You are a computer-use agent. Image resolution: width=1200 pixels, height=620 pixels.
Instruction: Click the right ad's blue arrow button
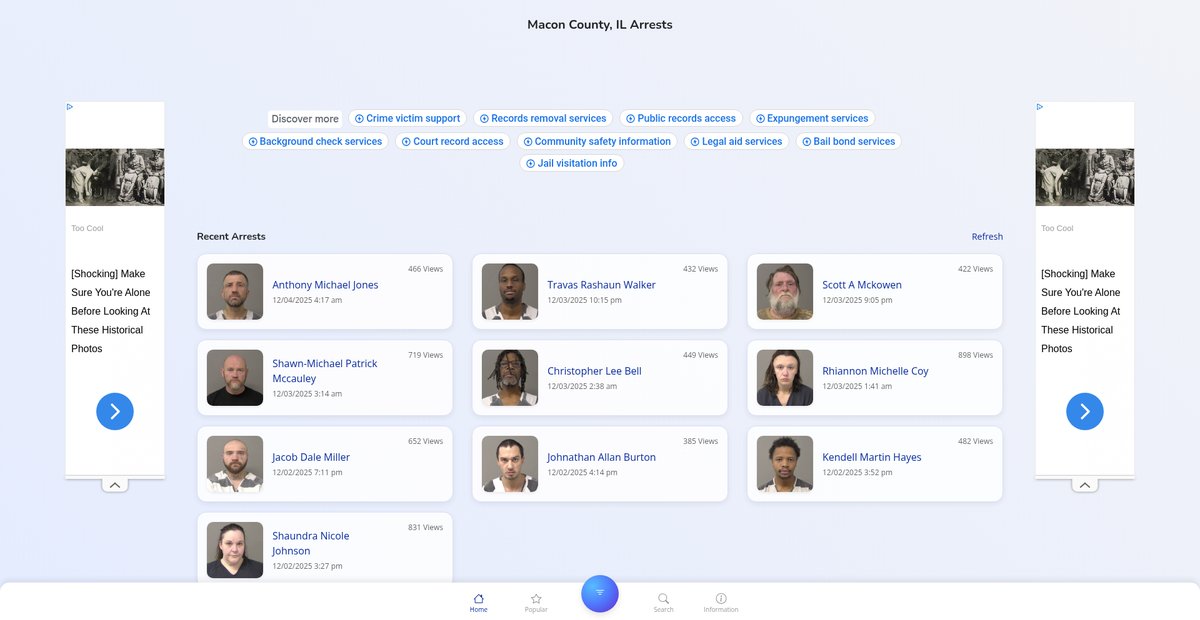(x=1085, y=411)
